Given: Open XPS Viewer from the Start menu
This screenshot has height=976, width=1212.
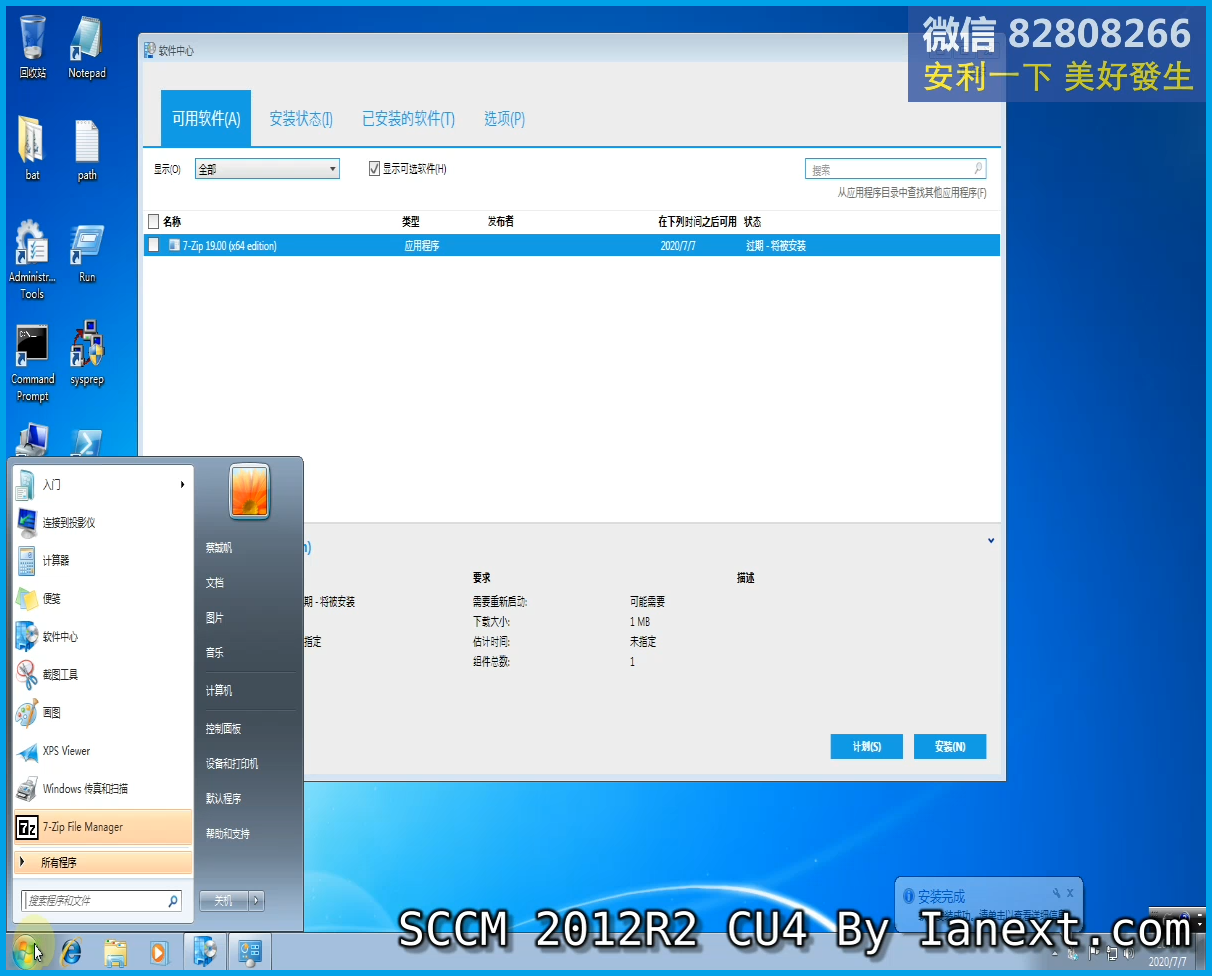Looking at the screenshot, I should [x=102, y=750].
